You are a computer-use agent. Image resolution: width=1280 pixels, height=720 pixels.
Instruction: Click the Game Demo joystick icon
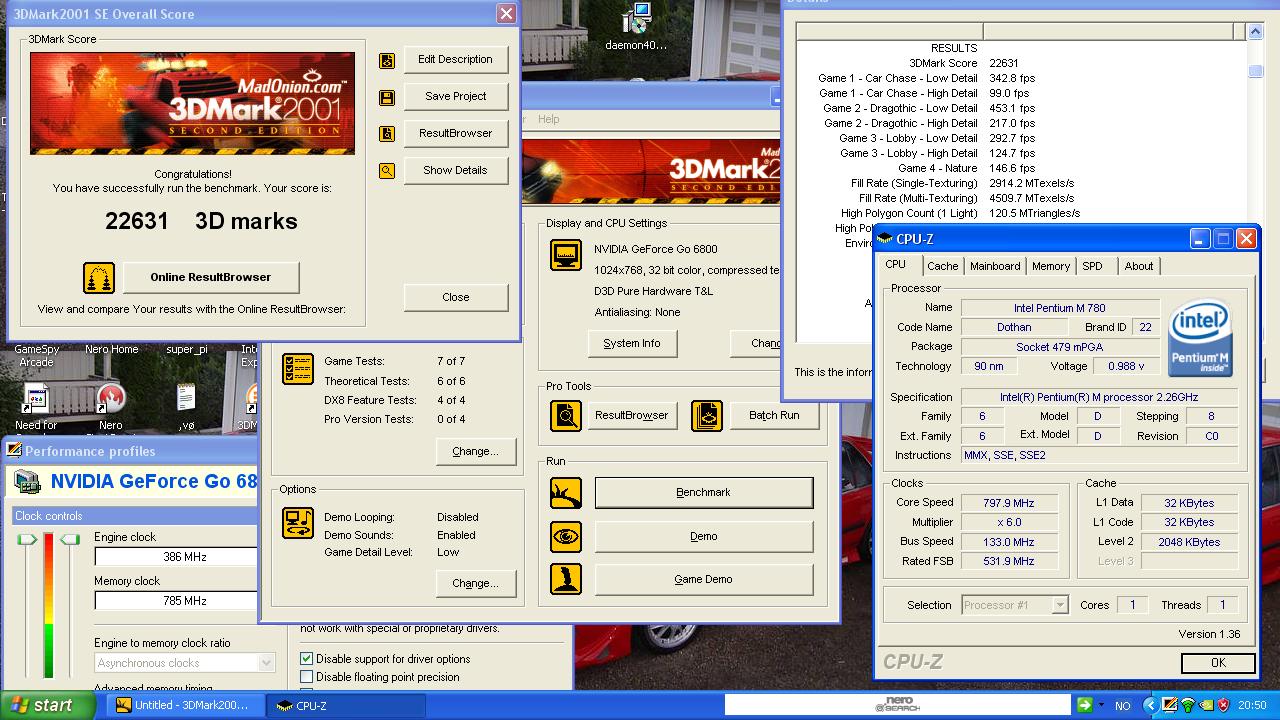point(566,579)
